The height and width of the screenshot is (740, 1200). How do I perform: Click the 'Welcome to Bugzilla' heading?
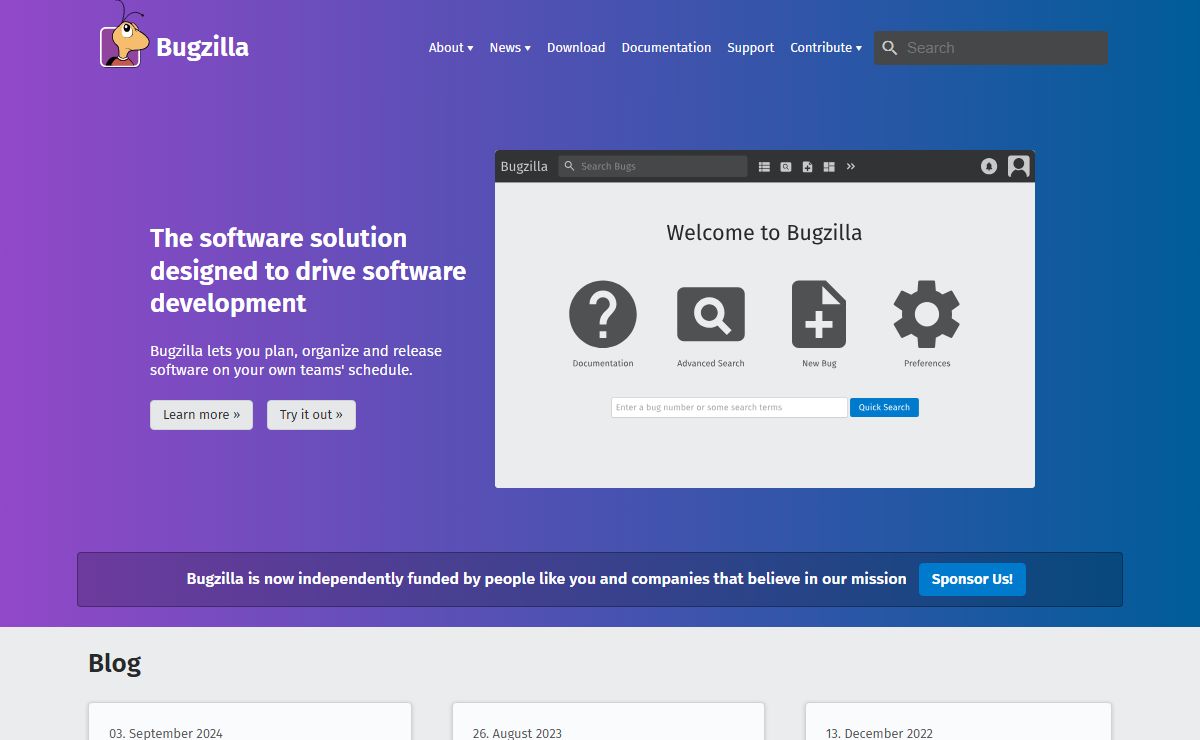764,233
